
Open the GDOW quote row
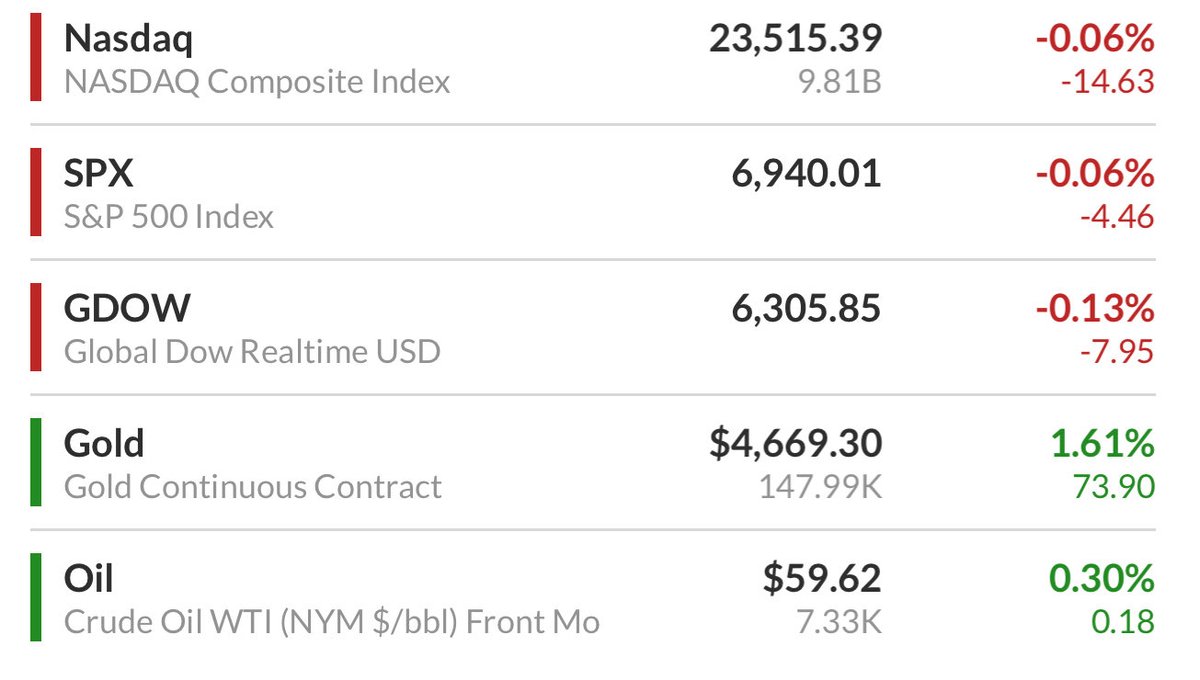pos(593,327)
